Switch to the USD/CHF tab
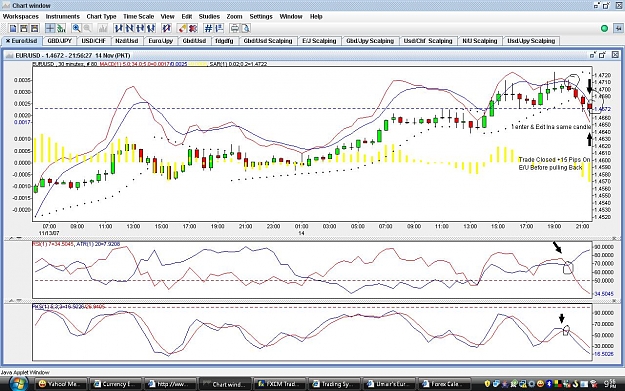Viewport: 625px width, 391px height. [x=93, y=41]
